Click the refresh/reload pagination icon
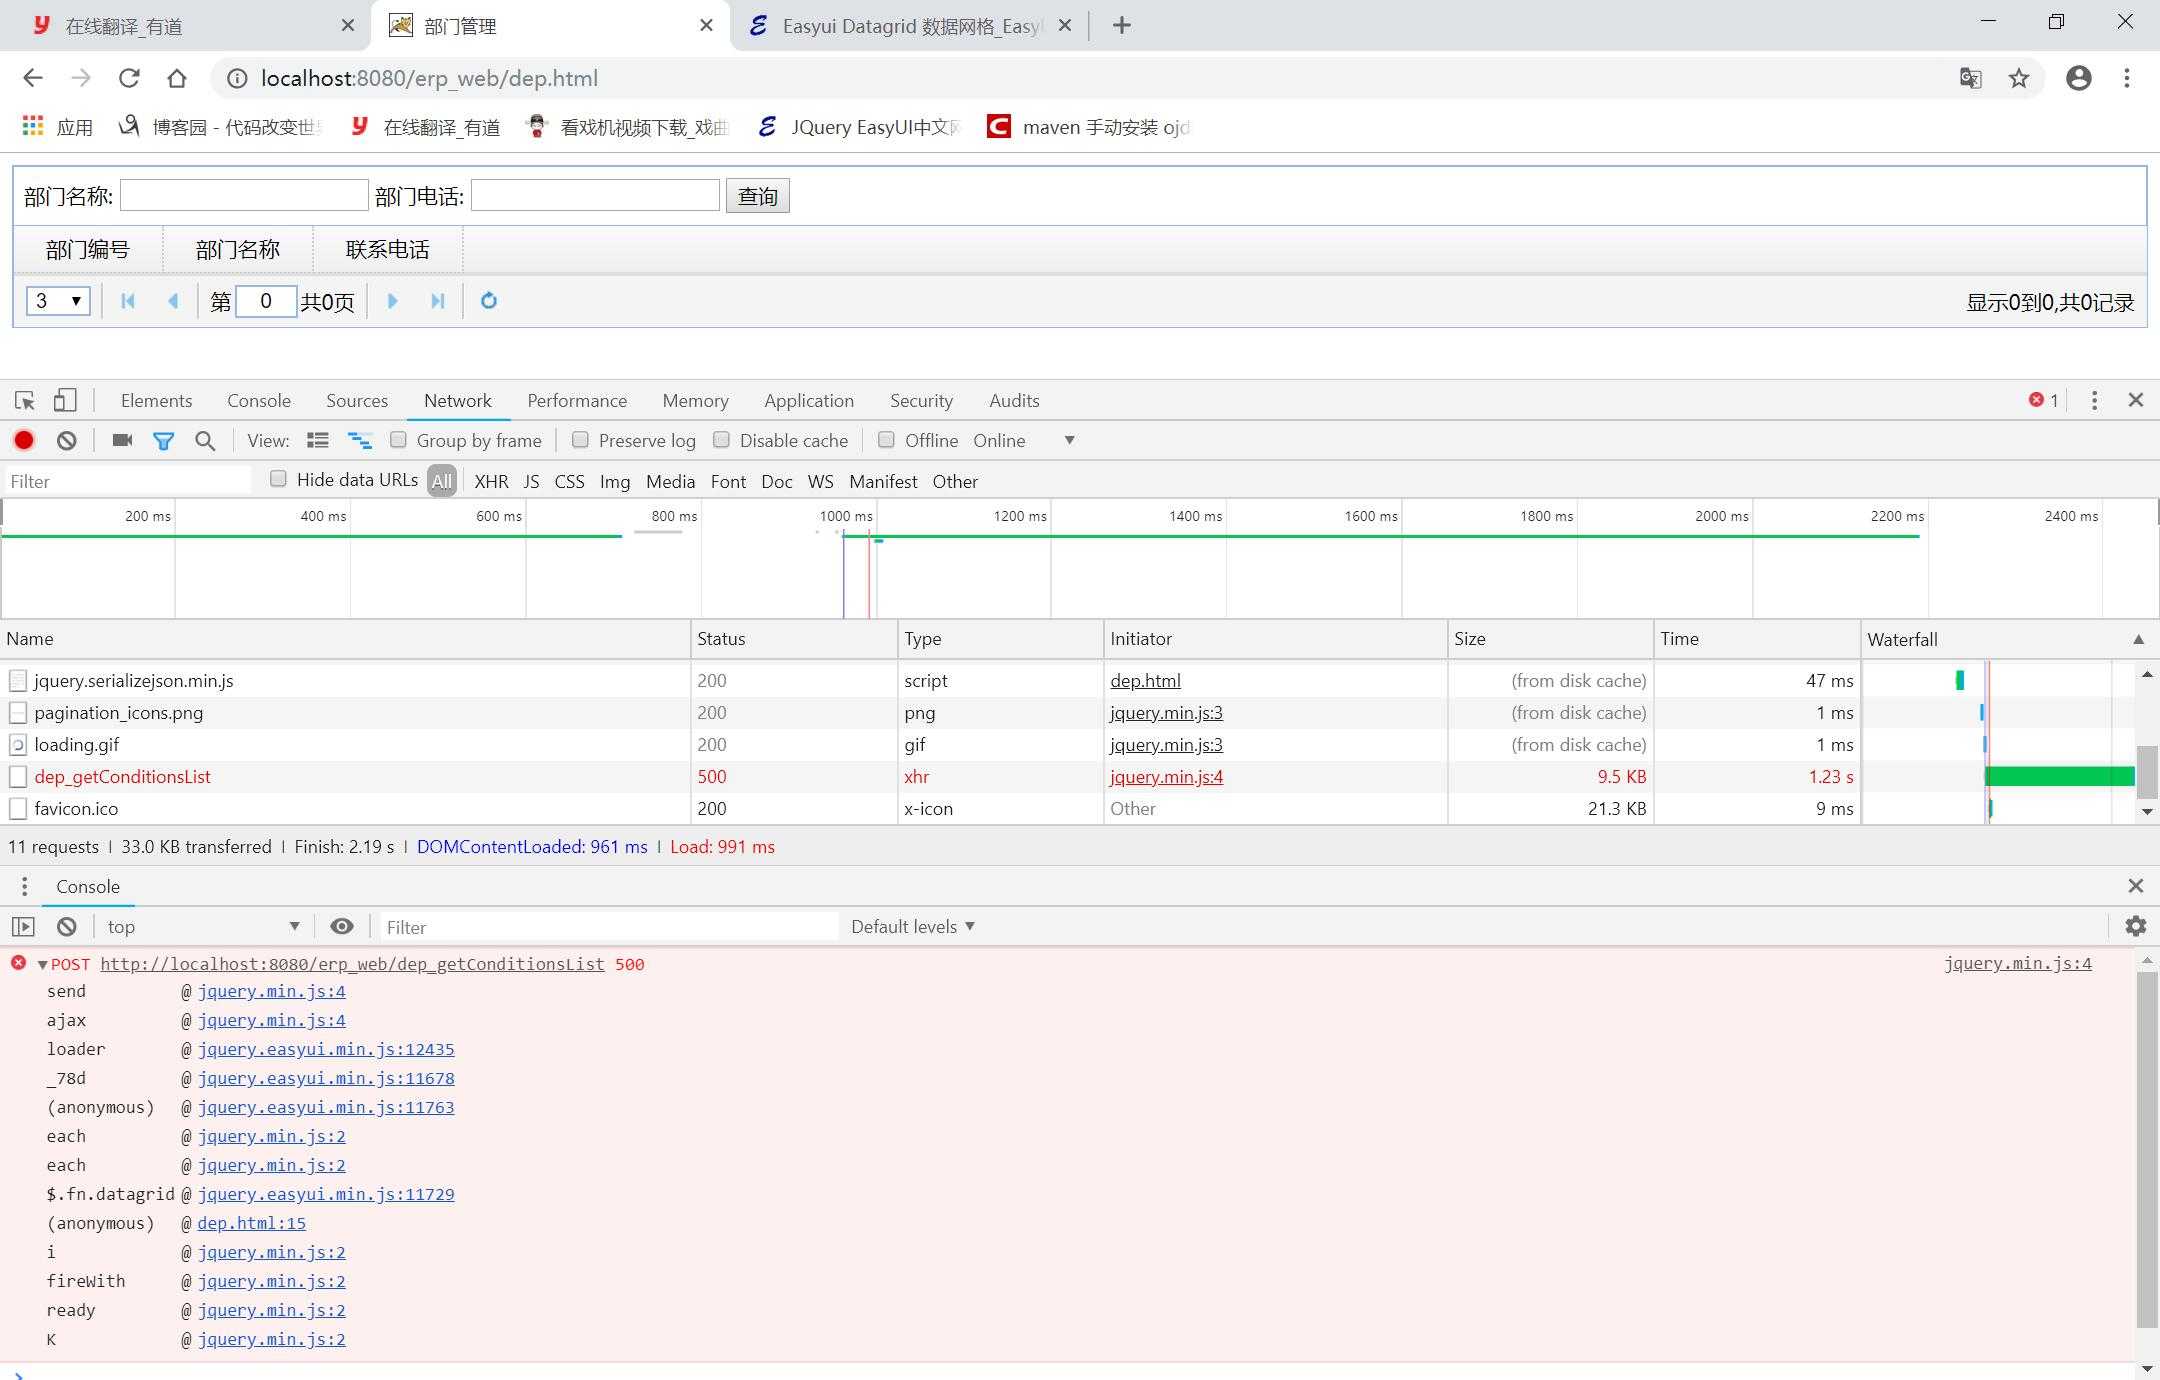 (x=488, y=301)
